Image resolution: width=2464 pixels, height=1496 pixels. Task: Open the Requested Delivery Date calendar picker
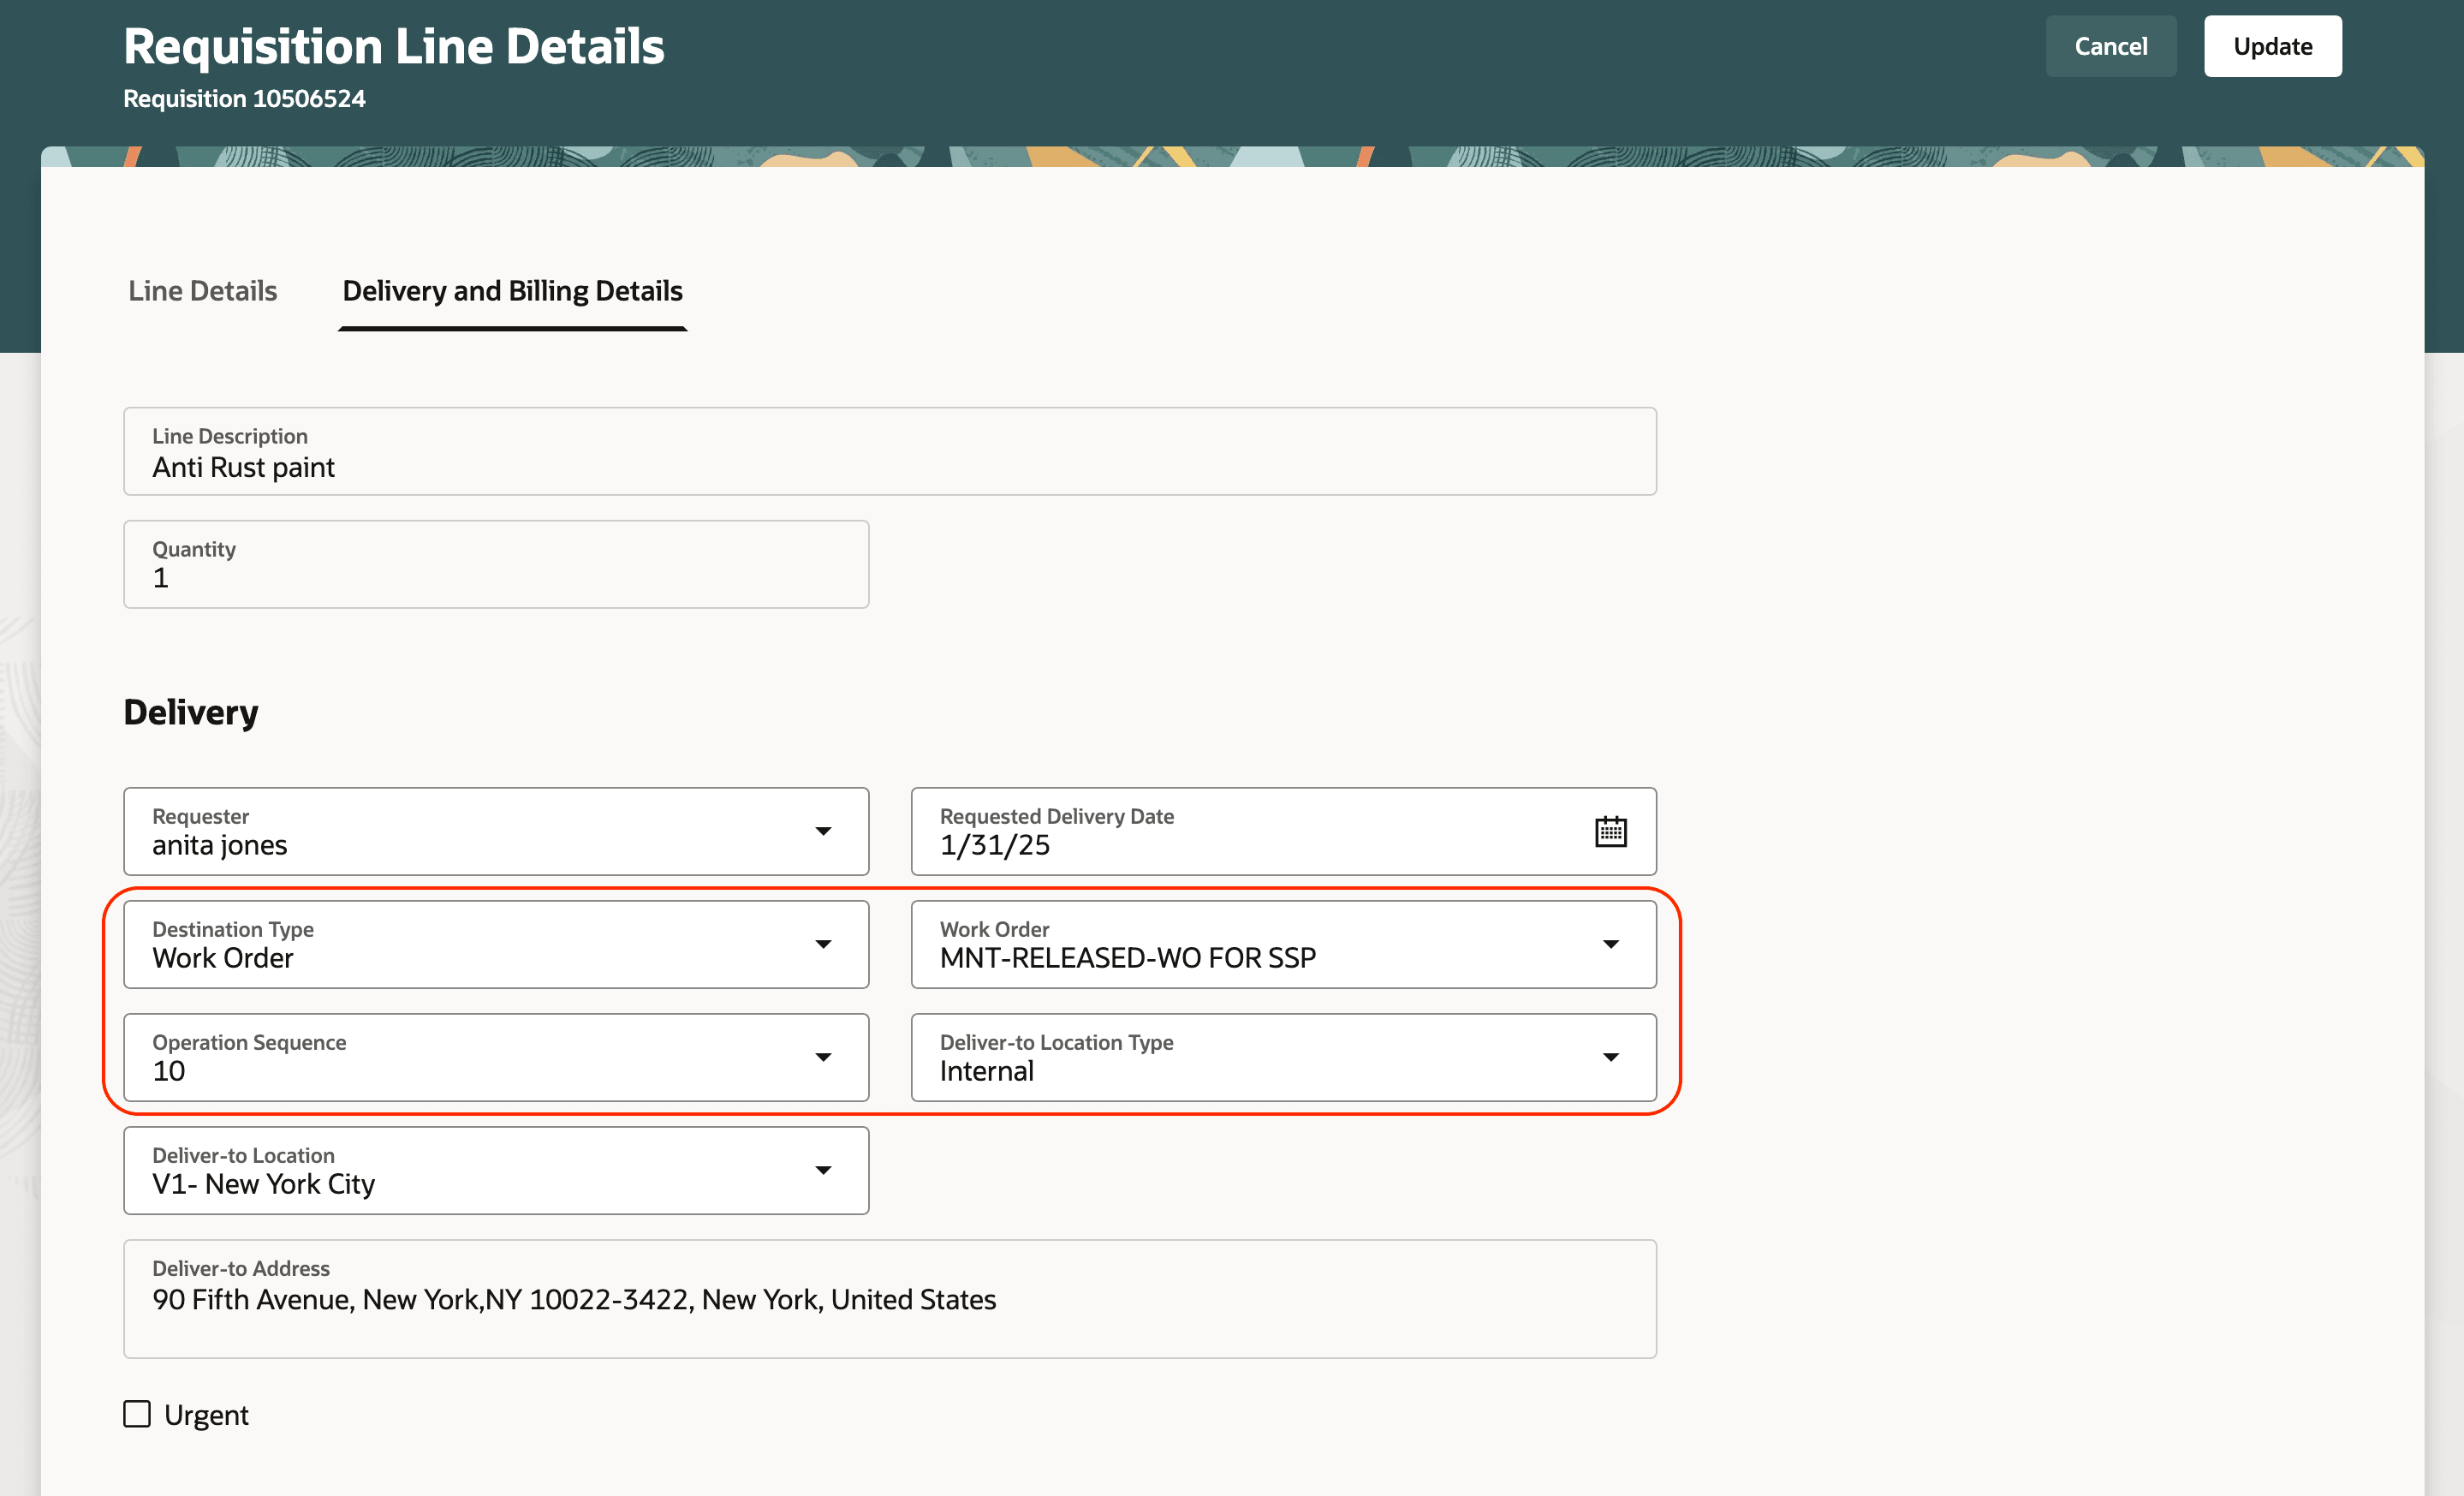[1610, 830]
